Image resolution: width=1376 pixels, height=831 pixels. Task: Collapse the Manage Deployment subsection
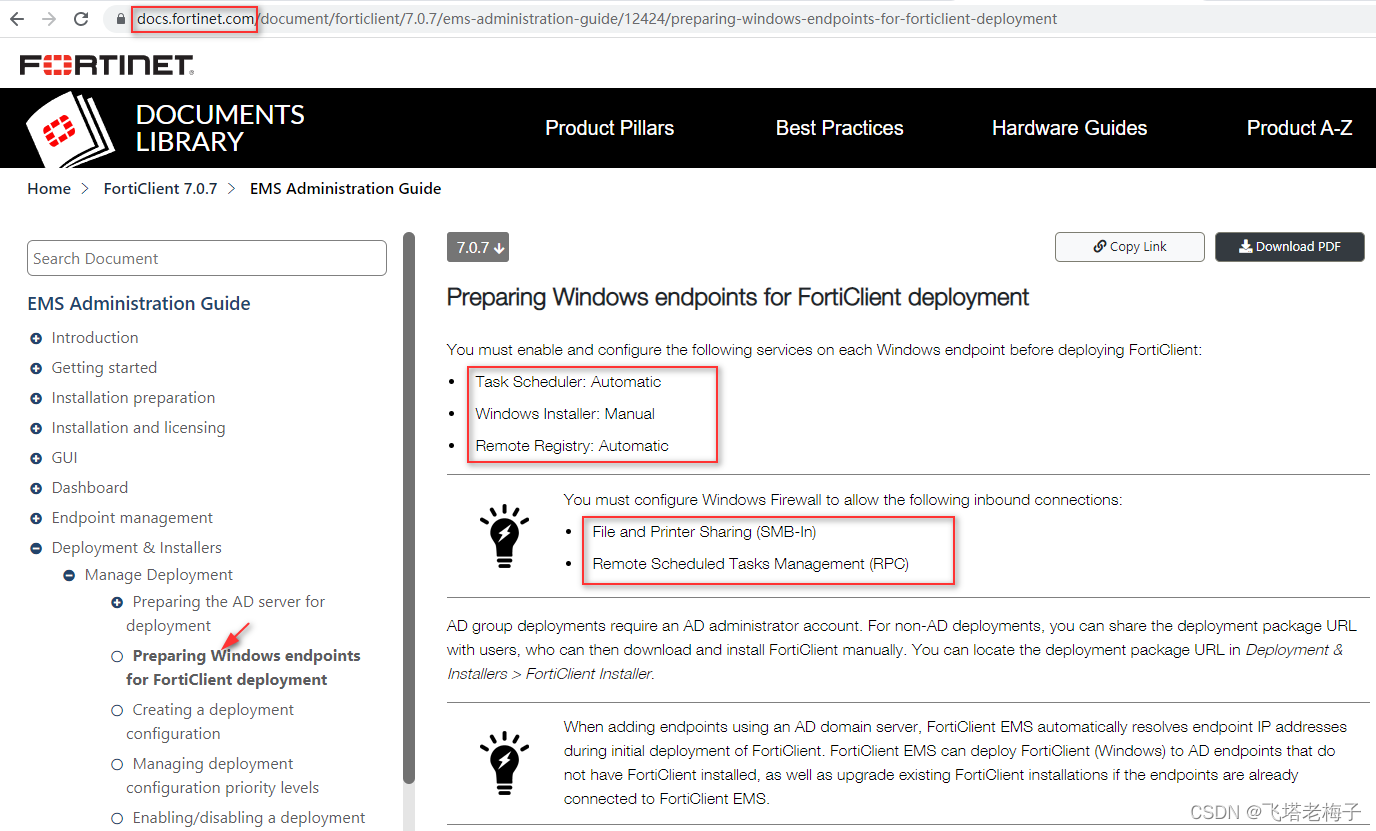click(69, 575)
